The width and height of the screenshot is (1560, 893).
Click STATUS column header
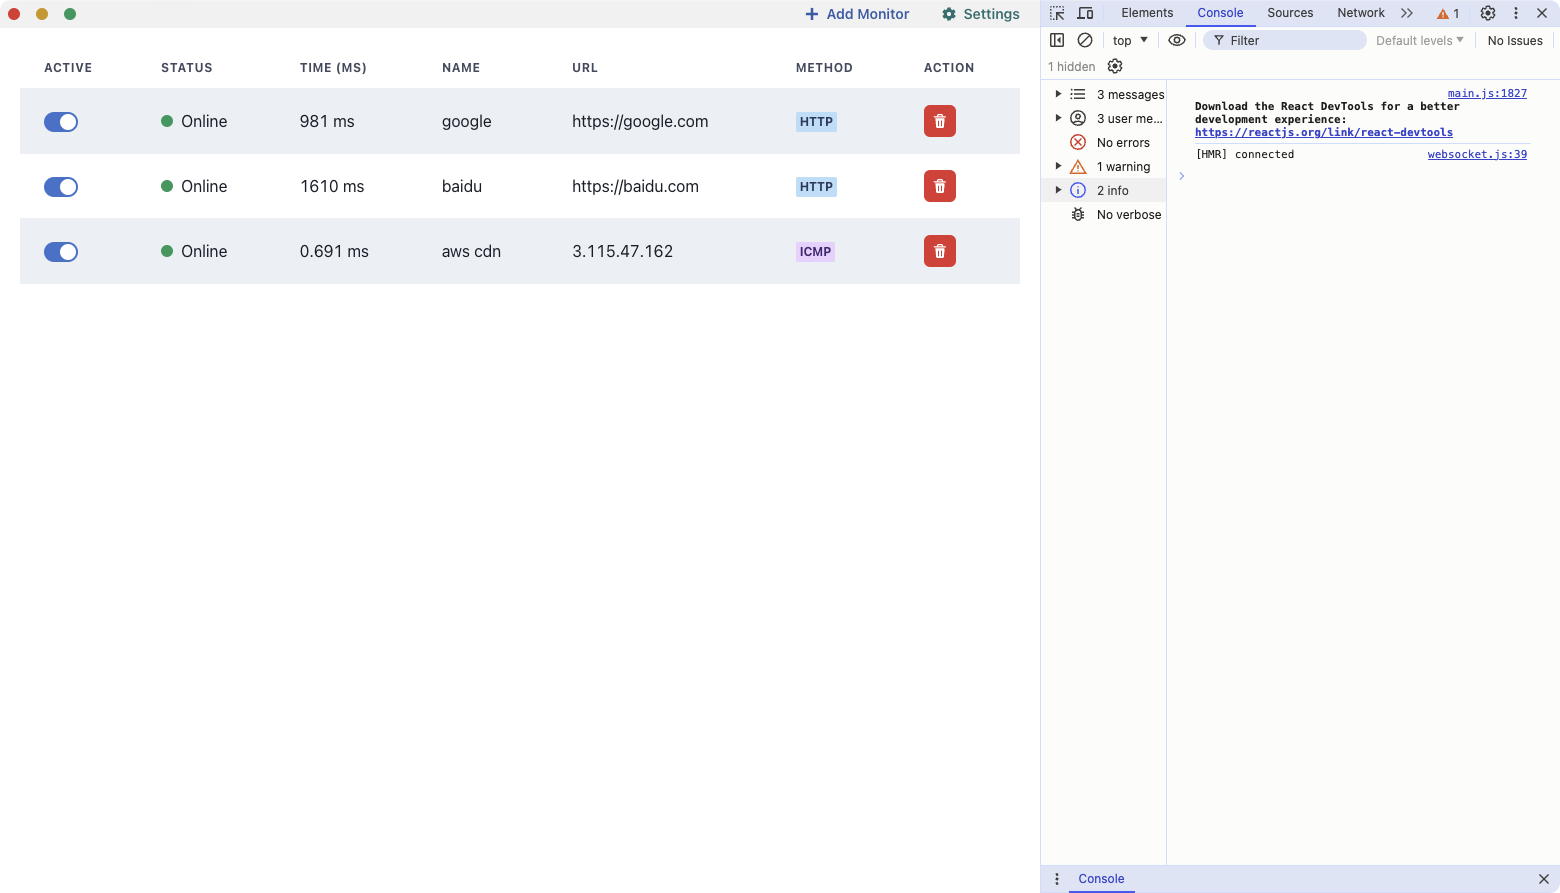pyautogui.click(x=187, y=68)
